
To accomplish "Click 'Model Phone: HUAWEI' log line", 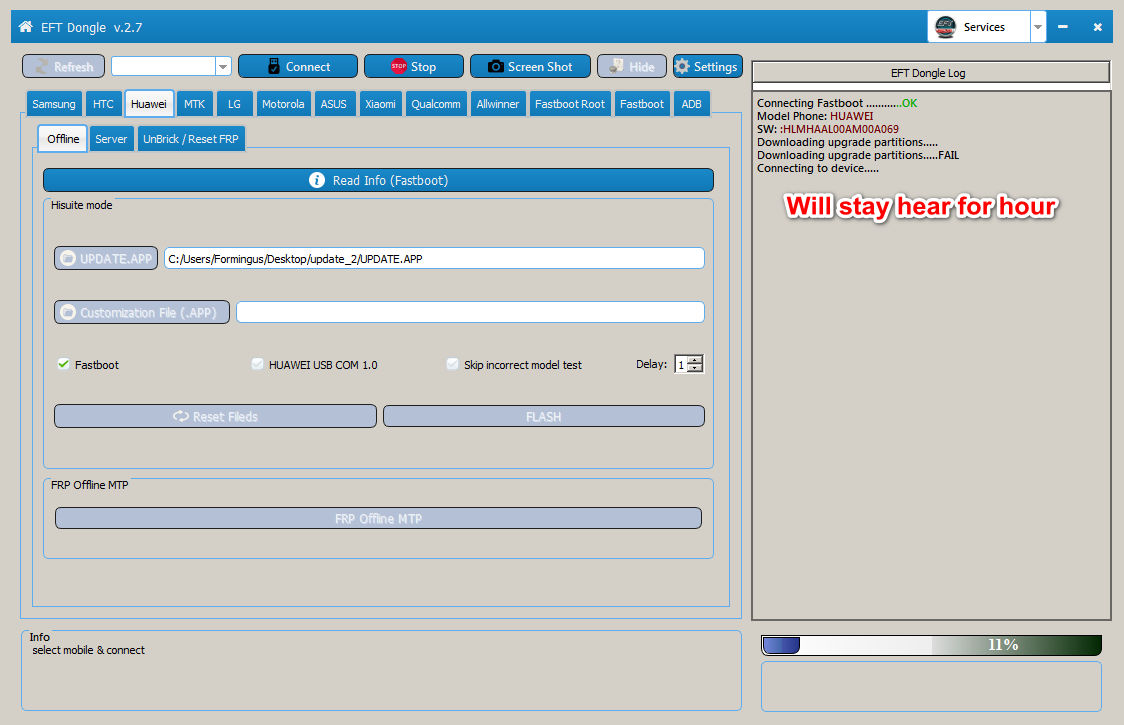I will (x=815, y=116).
